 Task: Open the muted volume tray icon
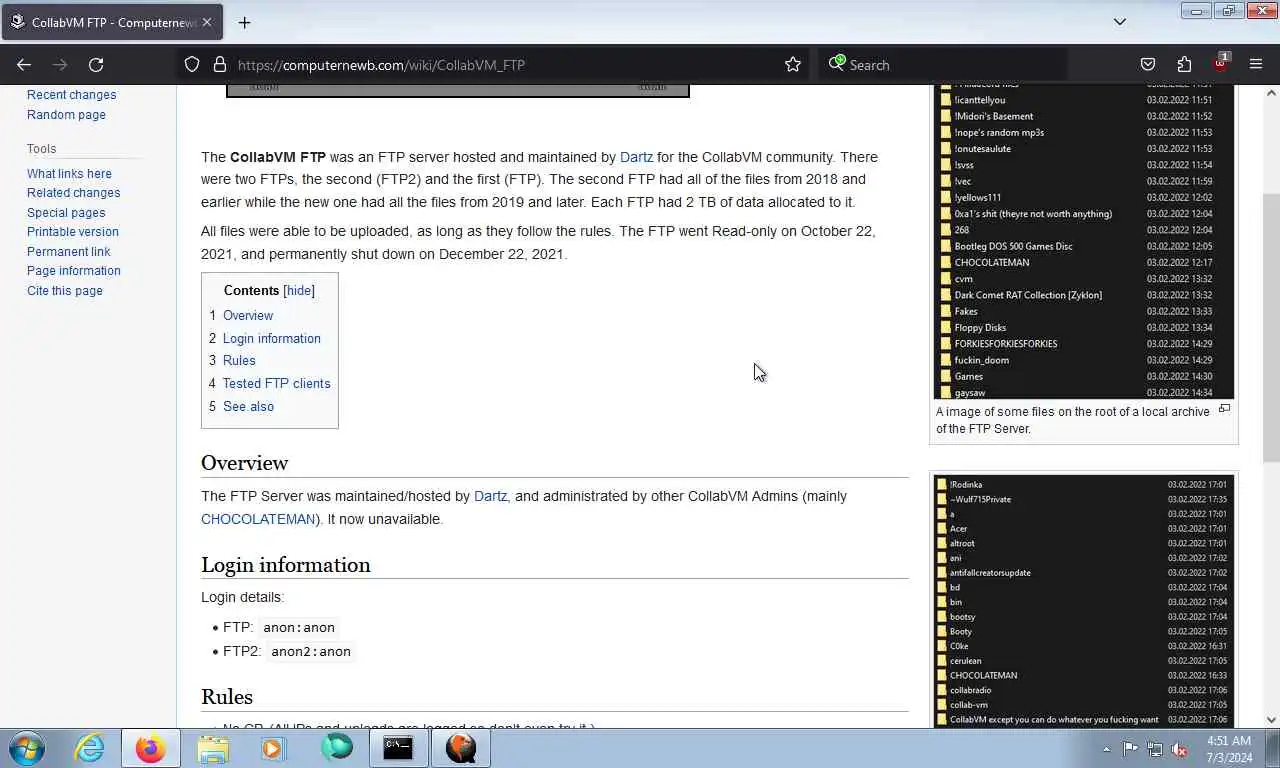pos(1180,748)
